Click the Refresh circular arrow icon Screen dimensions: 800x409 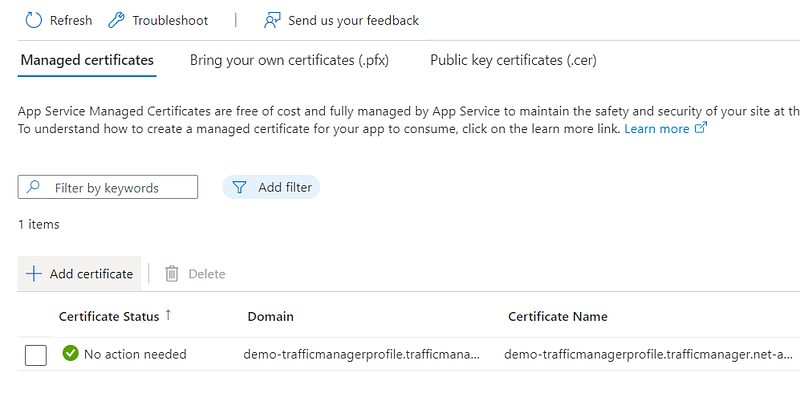click(34, 20)
